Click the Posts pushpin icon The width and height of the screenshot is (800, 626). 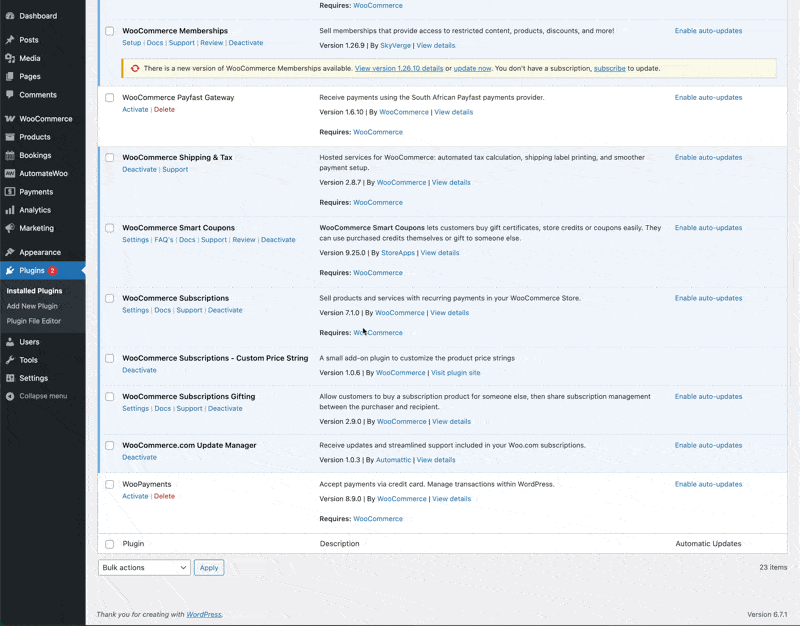point(10,40)
